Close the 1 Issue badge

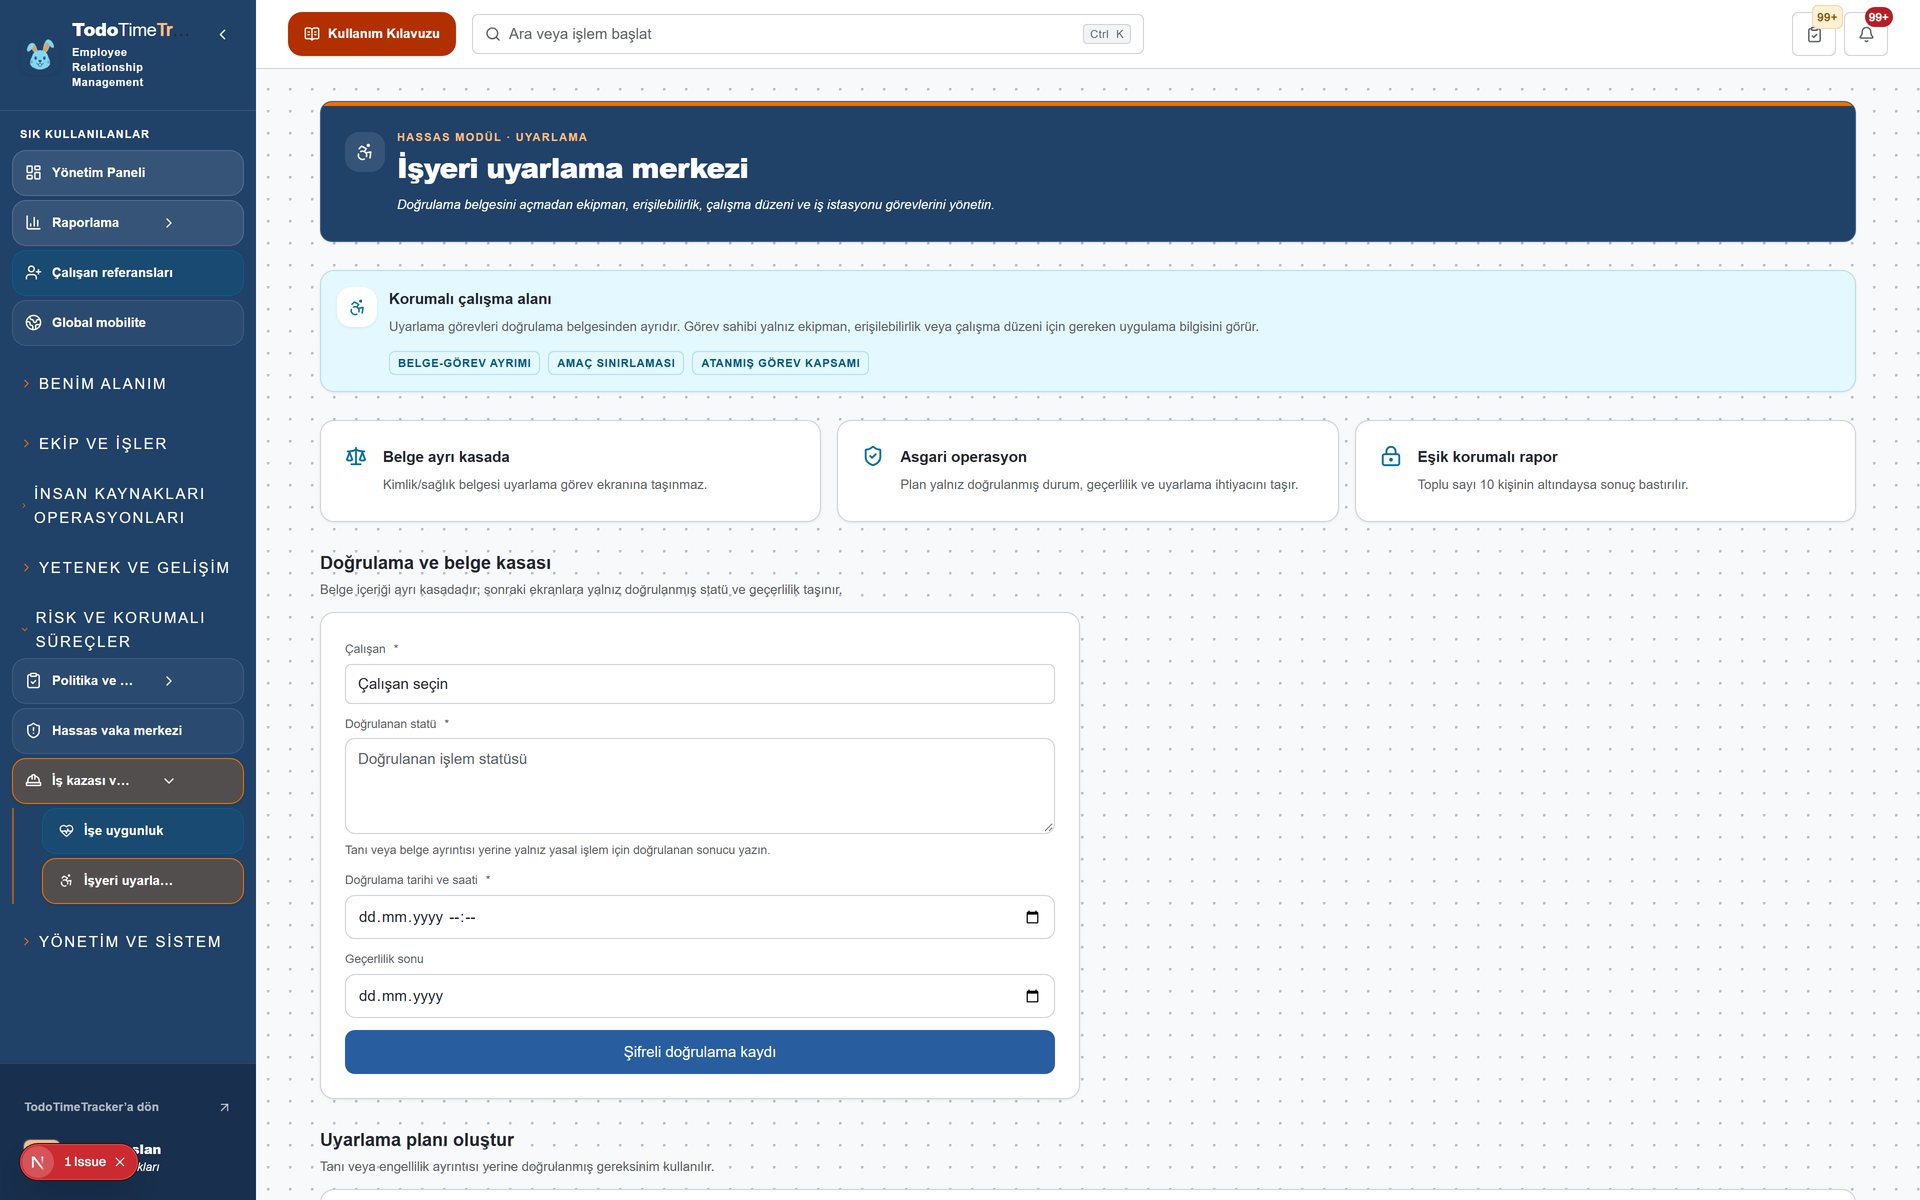pyautogui.click(x=120, y=1162)
